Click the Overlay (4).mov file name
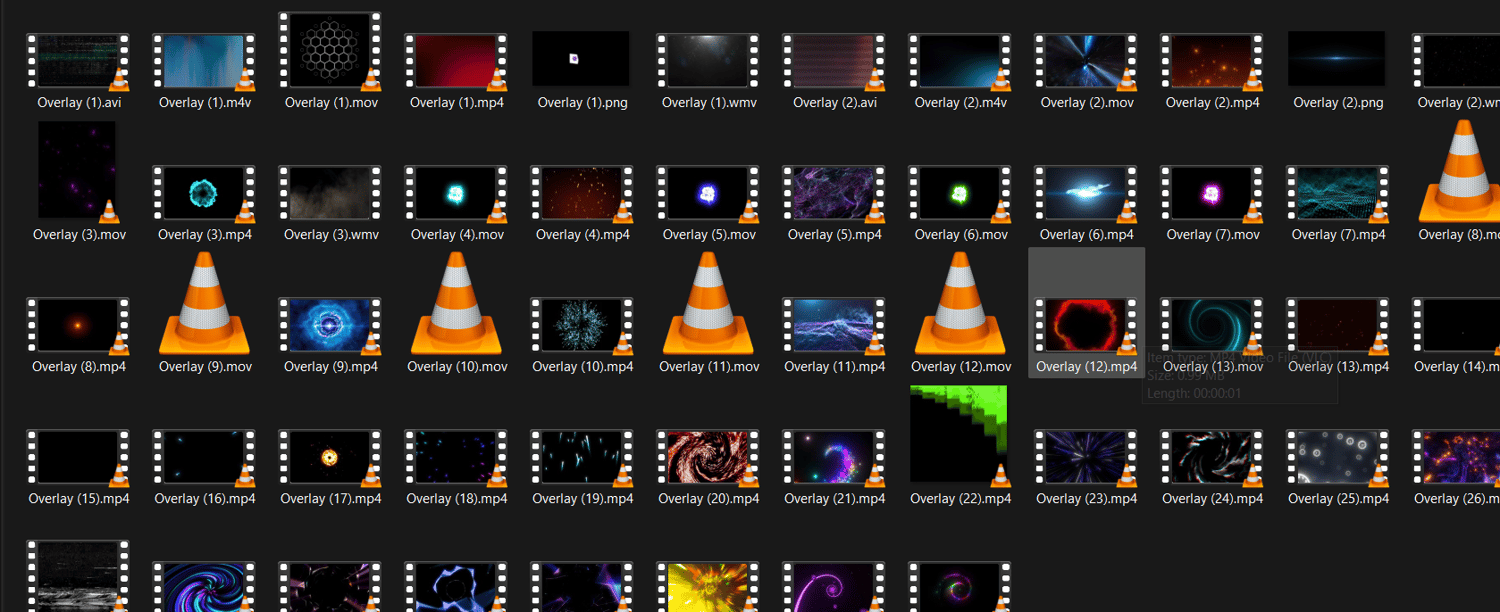1500x612 pixels. tap(456, 234)
